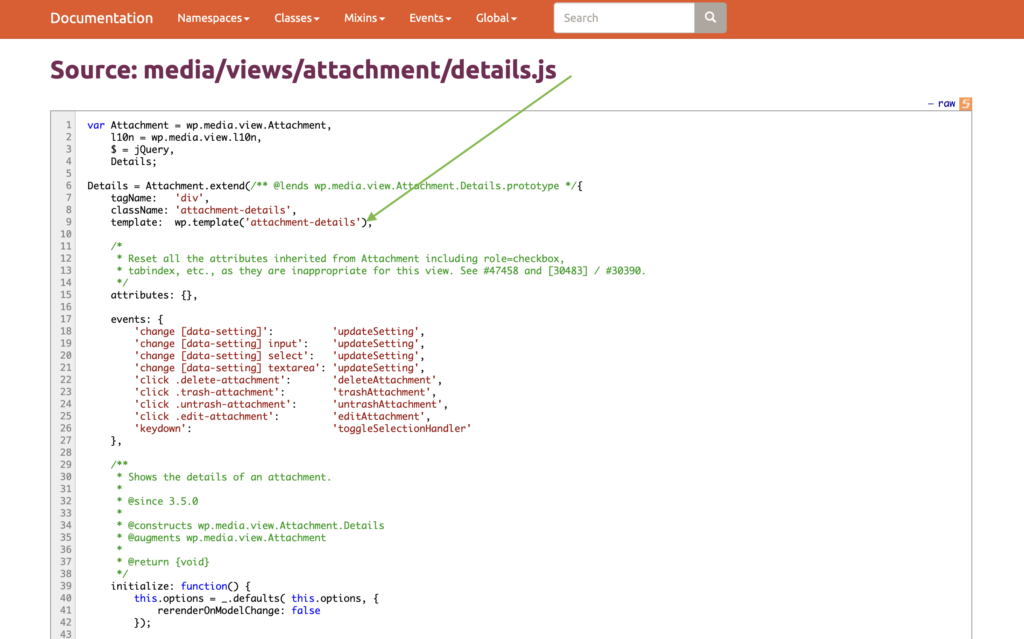The image size is (1024, 639).
Task: Click line number 9 in the gutter
Action: pos(68,222)
